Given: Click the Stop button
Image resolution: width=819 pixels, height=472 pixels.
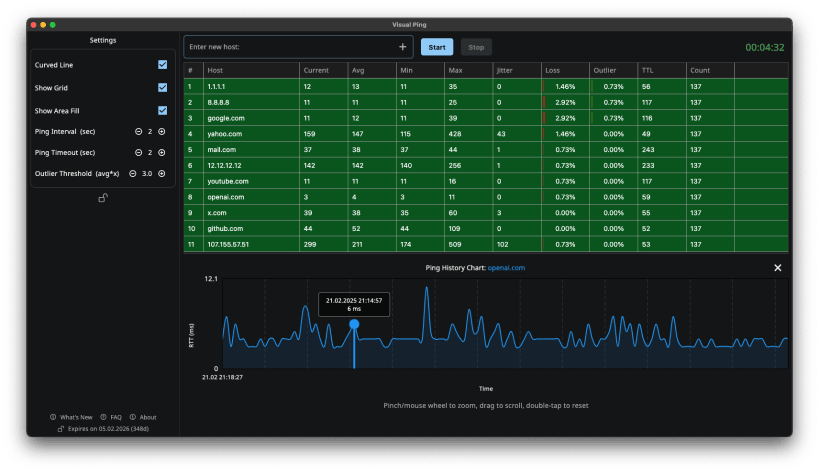Looking at the screenshot, I should (x=476, y=47).
